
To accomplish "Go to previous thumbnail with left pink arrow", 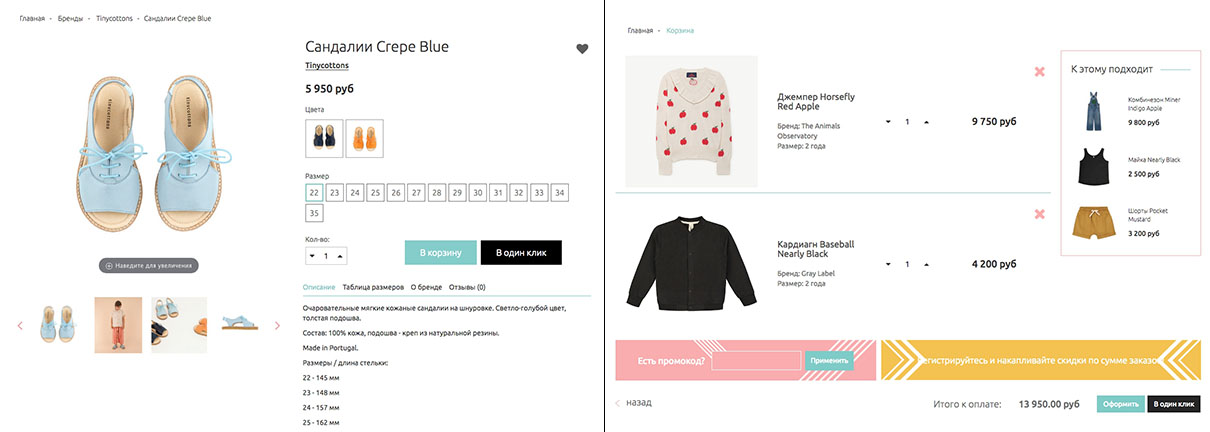I will click(x=20, y=325).
